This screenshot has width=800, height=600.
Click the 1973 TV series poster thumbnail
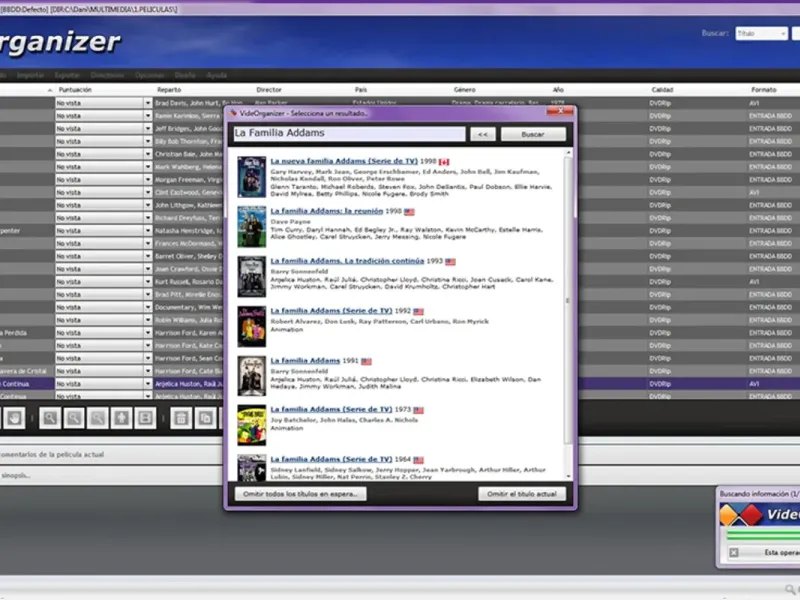coord(252,426)
